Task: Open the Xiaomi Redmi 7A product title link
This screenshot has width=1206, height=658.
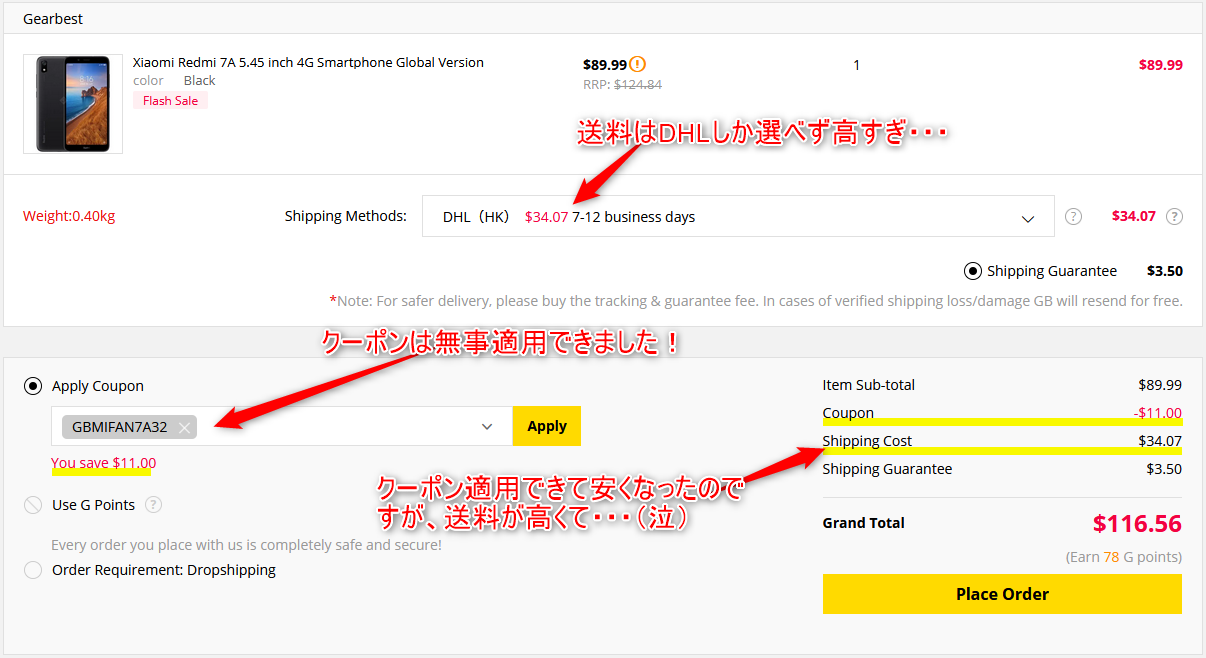Action: coord(308,62)
